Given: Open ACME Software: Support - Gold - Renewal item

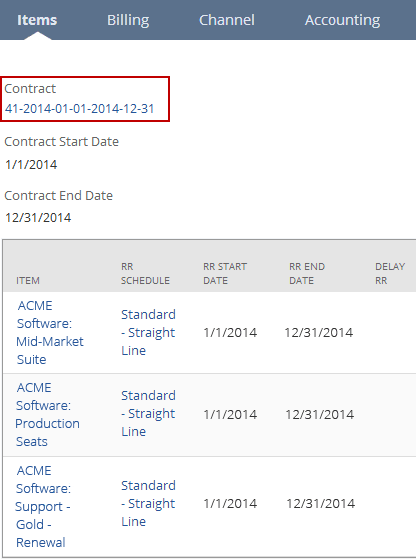Looking at the screenshot, I should [x=43, y=506].
